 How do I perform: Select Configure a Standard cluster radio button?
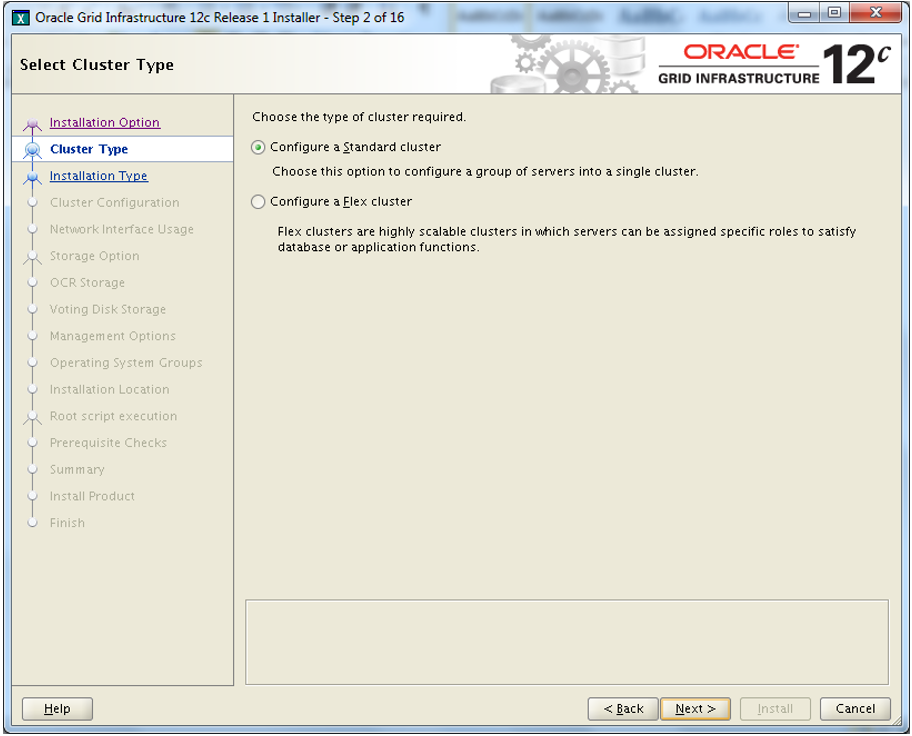[x=258, y=147]
